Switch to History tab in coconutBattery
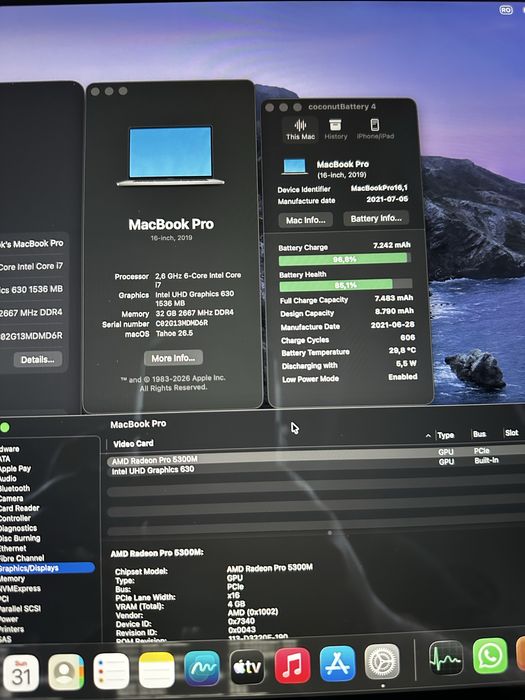 (336, 130)
